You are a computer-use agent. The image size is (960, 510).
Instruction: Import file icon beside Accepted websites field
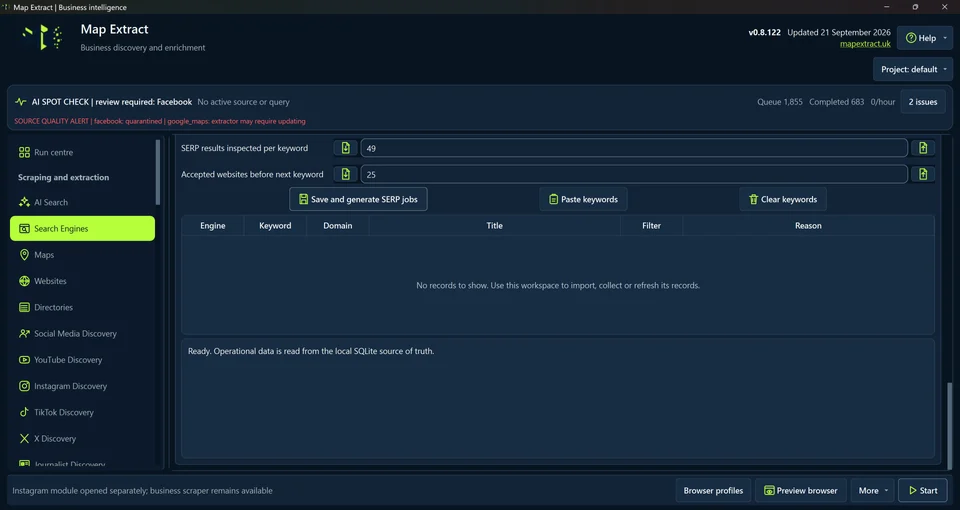(345, 174)
